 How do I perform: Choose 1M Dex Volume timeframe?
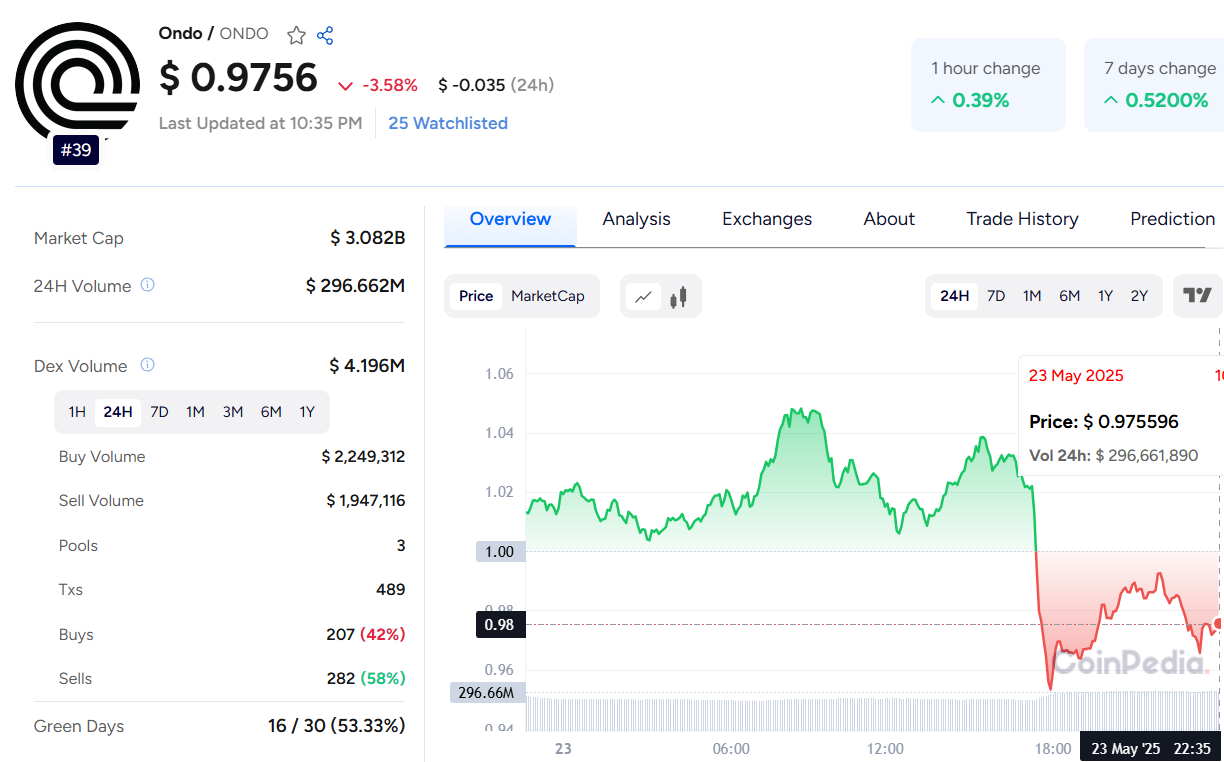[195, 412]
